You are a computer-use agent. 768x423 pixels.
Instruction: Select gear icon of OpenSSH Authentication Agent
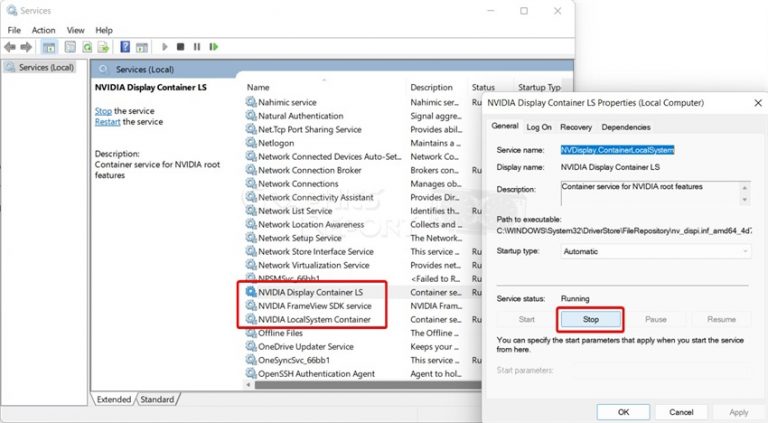[x=251, y=374]
